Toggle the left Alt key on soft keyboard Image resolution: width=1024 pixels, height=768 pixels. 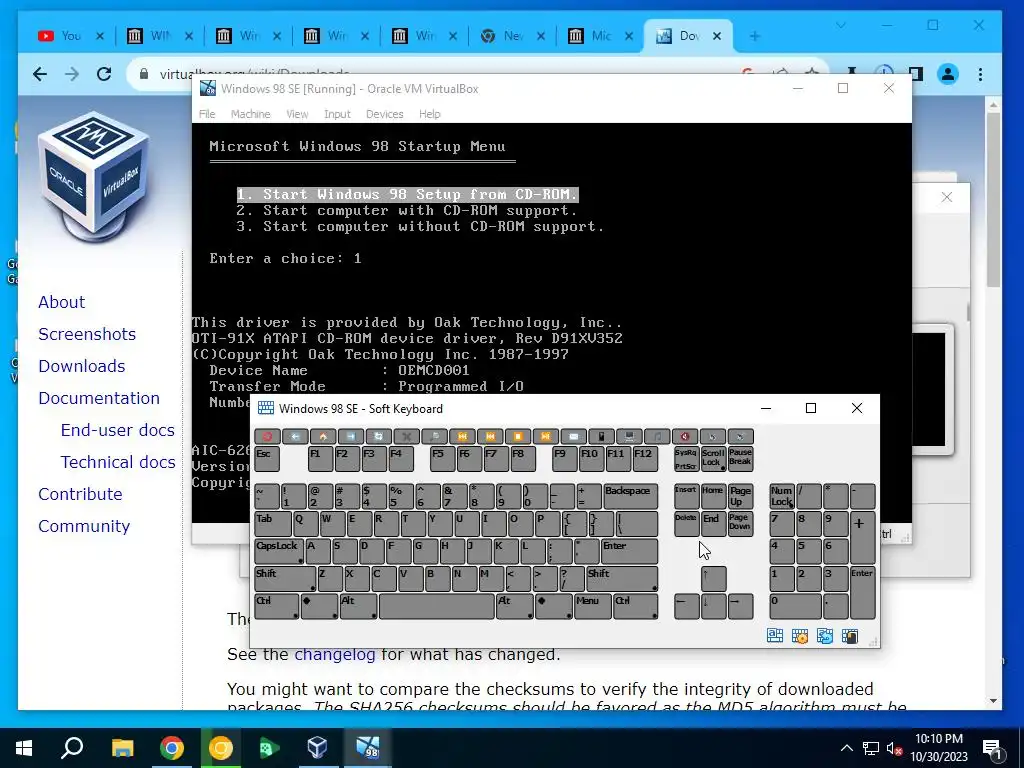coord(358,607)
